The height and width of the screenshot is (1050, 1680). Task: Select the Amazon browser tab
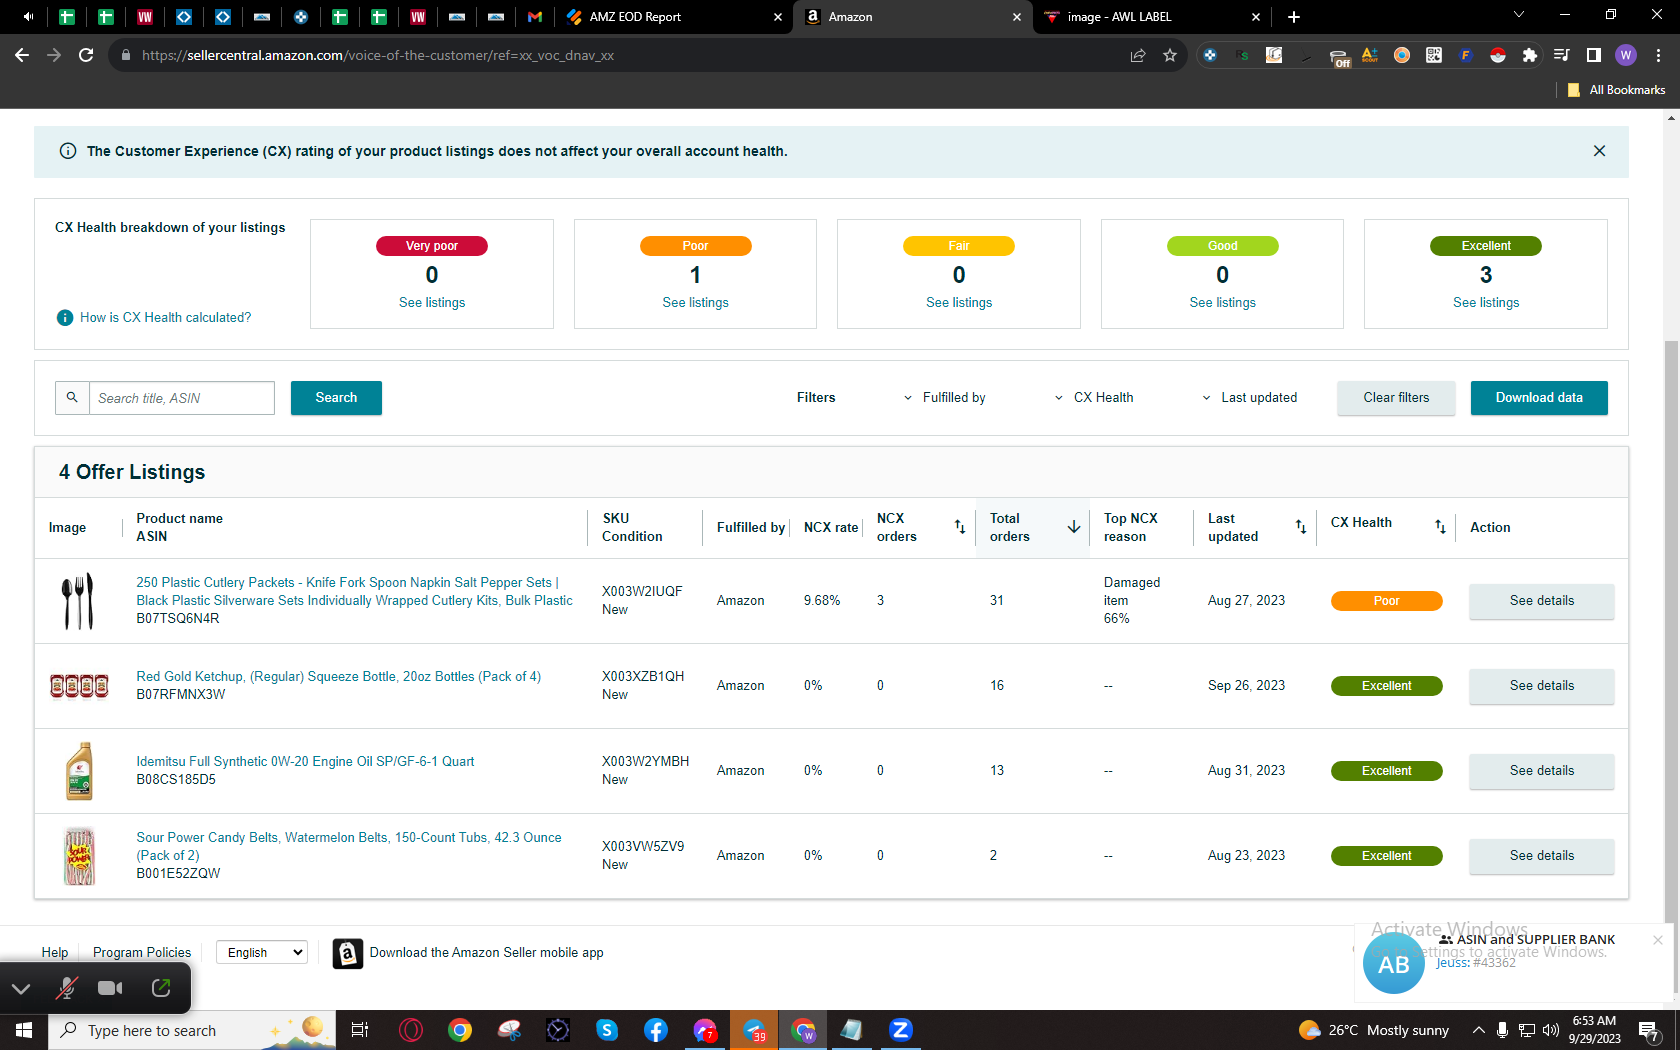click(912, 17)
